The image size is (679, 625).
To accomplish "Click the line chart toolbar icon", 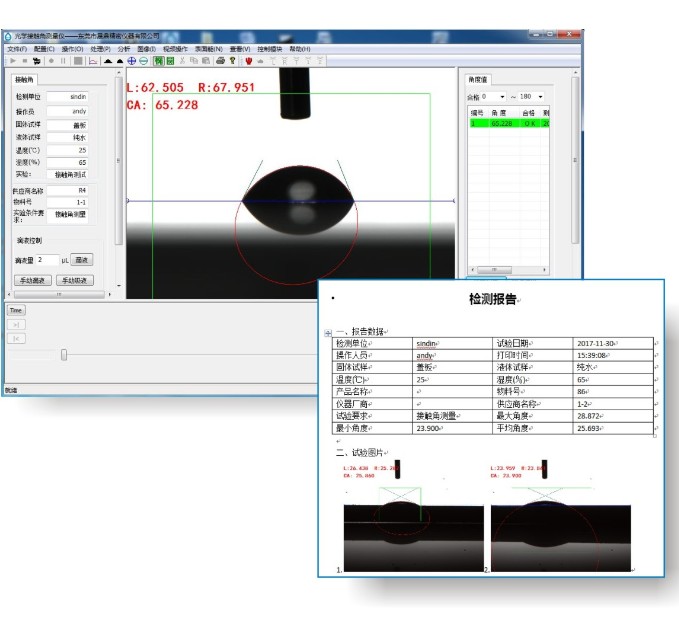I will (93, 61).
